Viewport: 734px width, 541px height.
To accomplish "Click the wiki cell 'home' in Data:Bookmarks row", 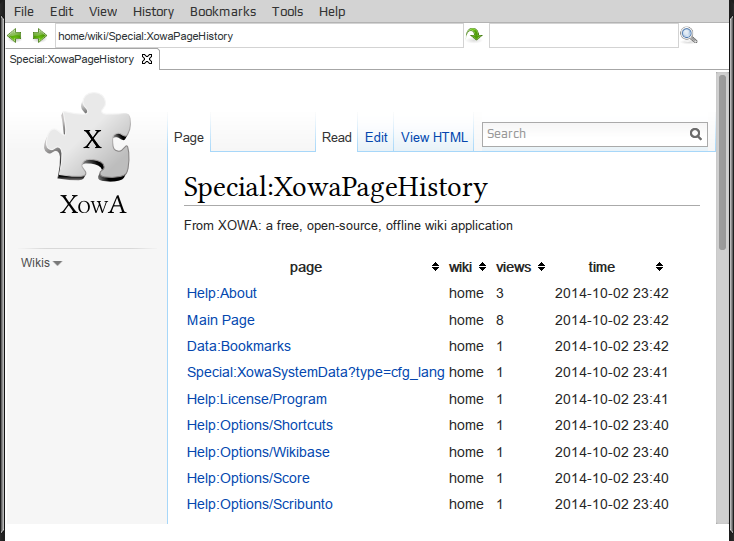I will [466, 346].
